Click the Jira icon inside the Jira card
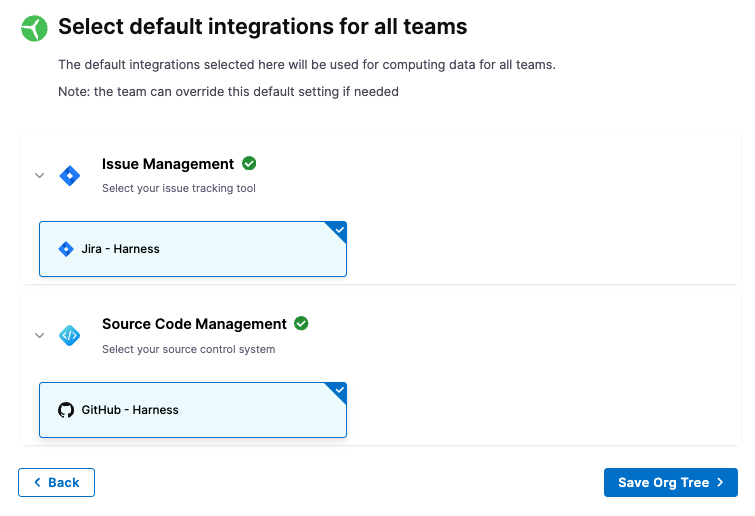This screenshot has width=755, height=516. coord(66,249)
